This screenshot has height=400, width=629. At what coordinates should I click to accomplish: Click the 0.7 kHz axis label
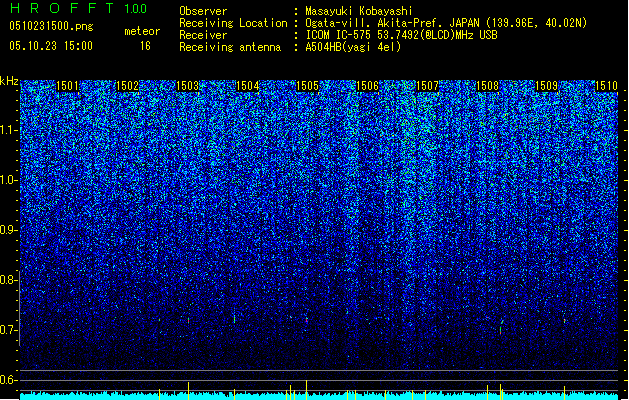(x=9, y=330)
